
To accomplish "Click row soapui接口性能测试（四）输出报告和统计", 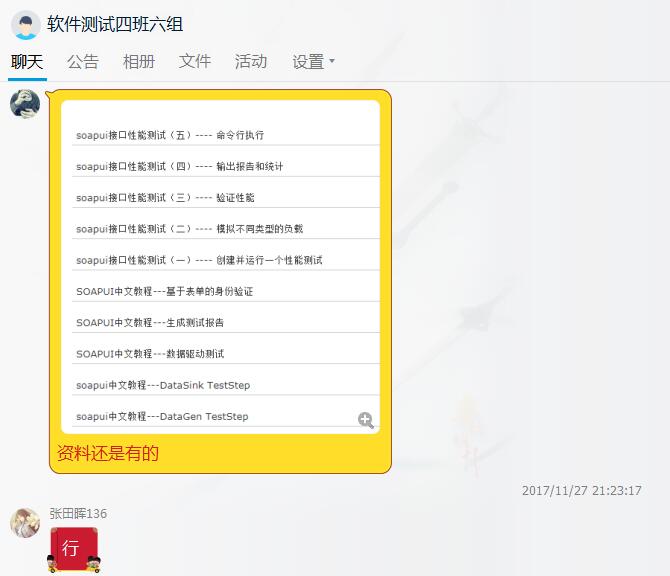I will [x=226, y=166].
